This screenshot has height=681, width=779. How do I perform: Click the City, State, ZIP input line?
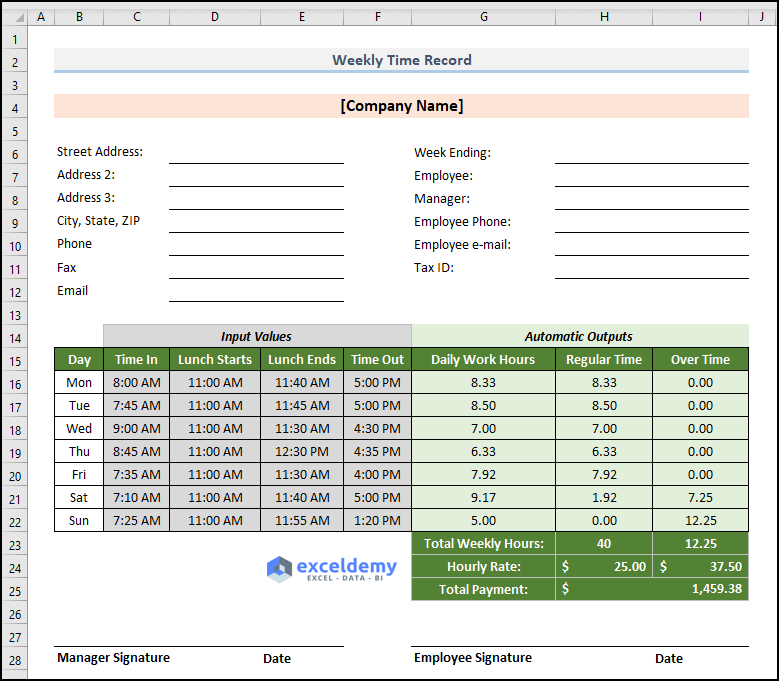256,221
